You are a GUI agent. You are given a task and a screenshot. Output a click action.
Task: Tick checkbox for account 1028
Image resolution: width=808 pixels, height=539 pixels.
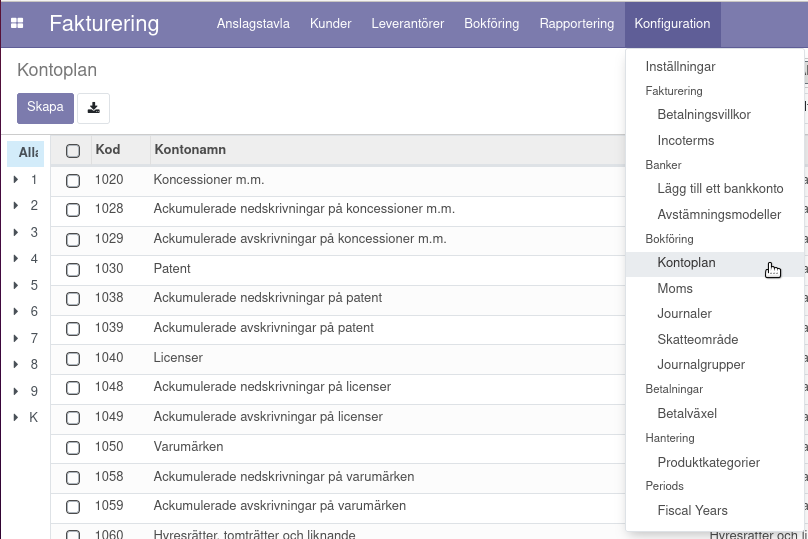point(73,210)
